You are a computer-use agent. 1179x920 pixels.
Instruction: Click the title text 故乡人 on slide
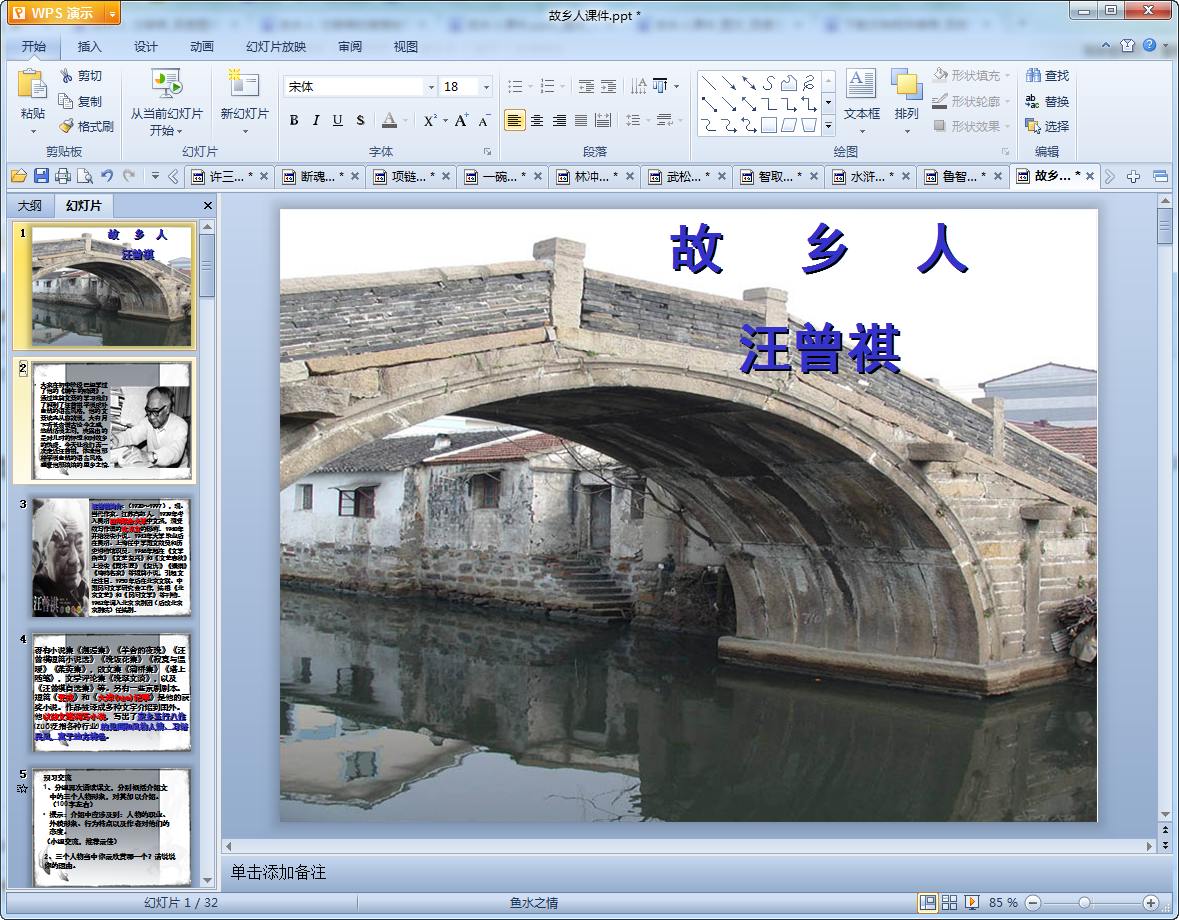click(x=820, y=249)
